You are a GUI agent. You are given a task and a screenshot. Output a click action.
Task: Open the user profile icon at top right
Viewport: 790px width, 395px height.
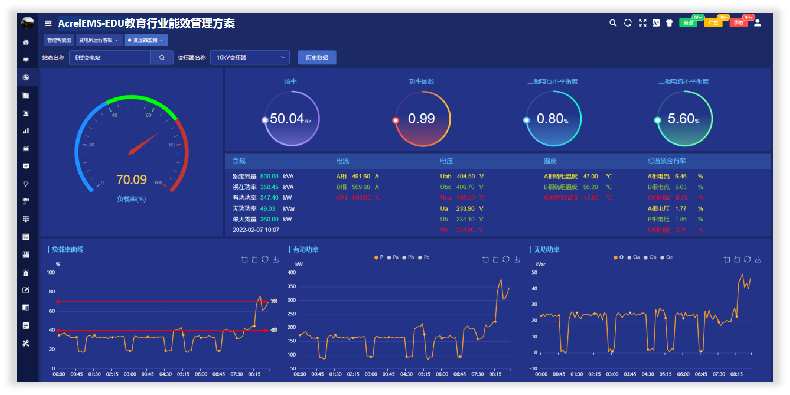coord(757,23)
